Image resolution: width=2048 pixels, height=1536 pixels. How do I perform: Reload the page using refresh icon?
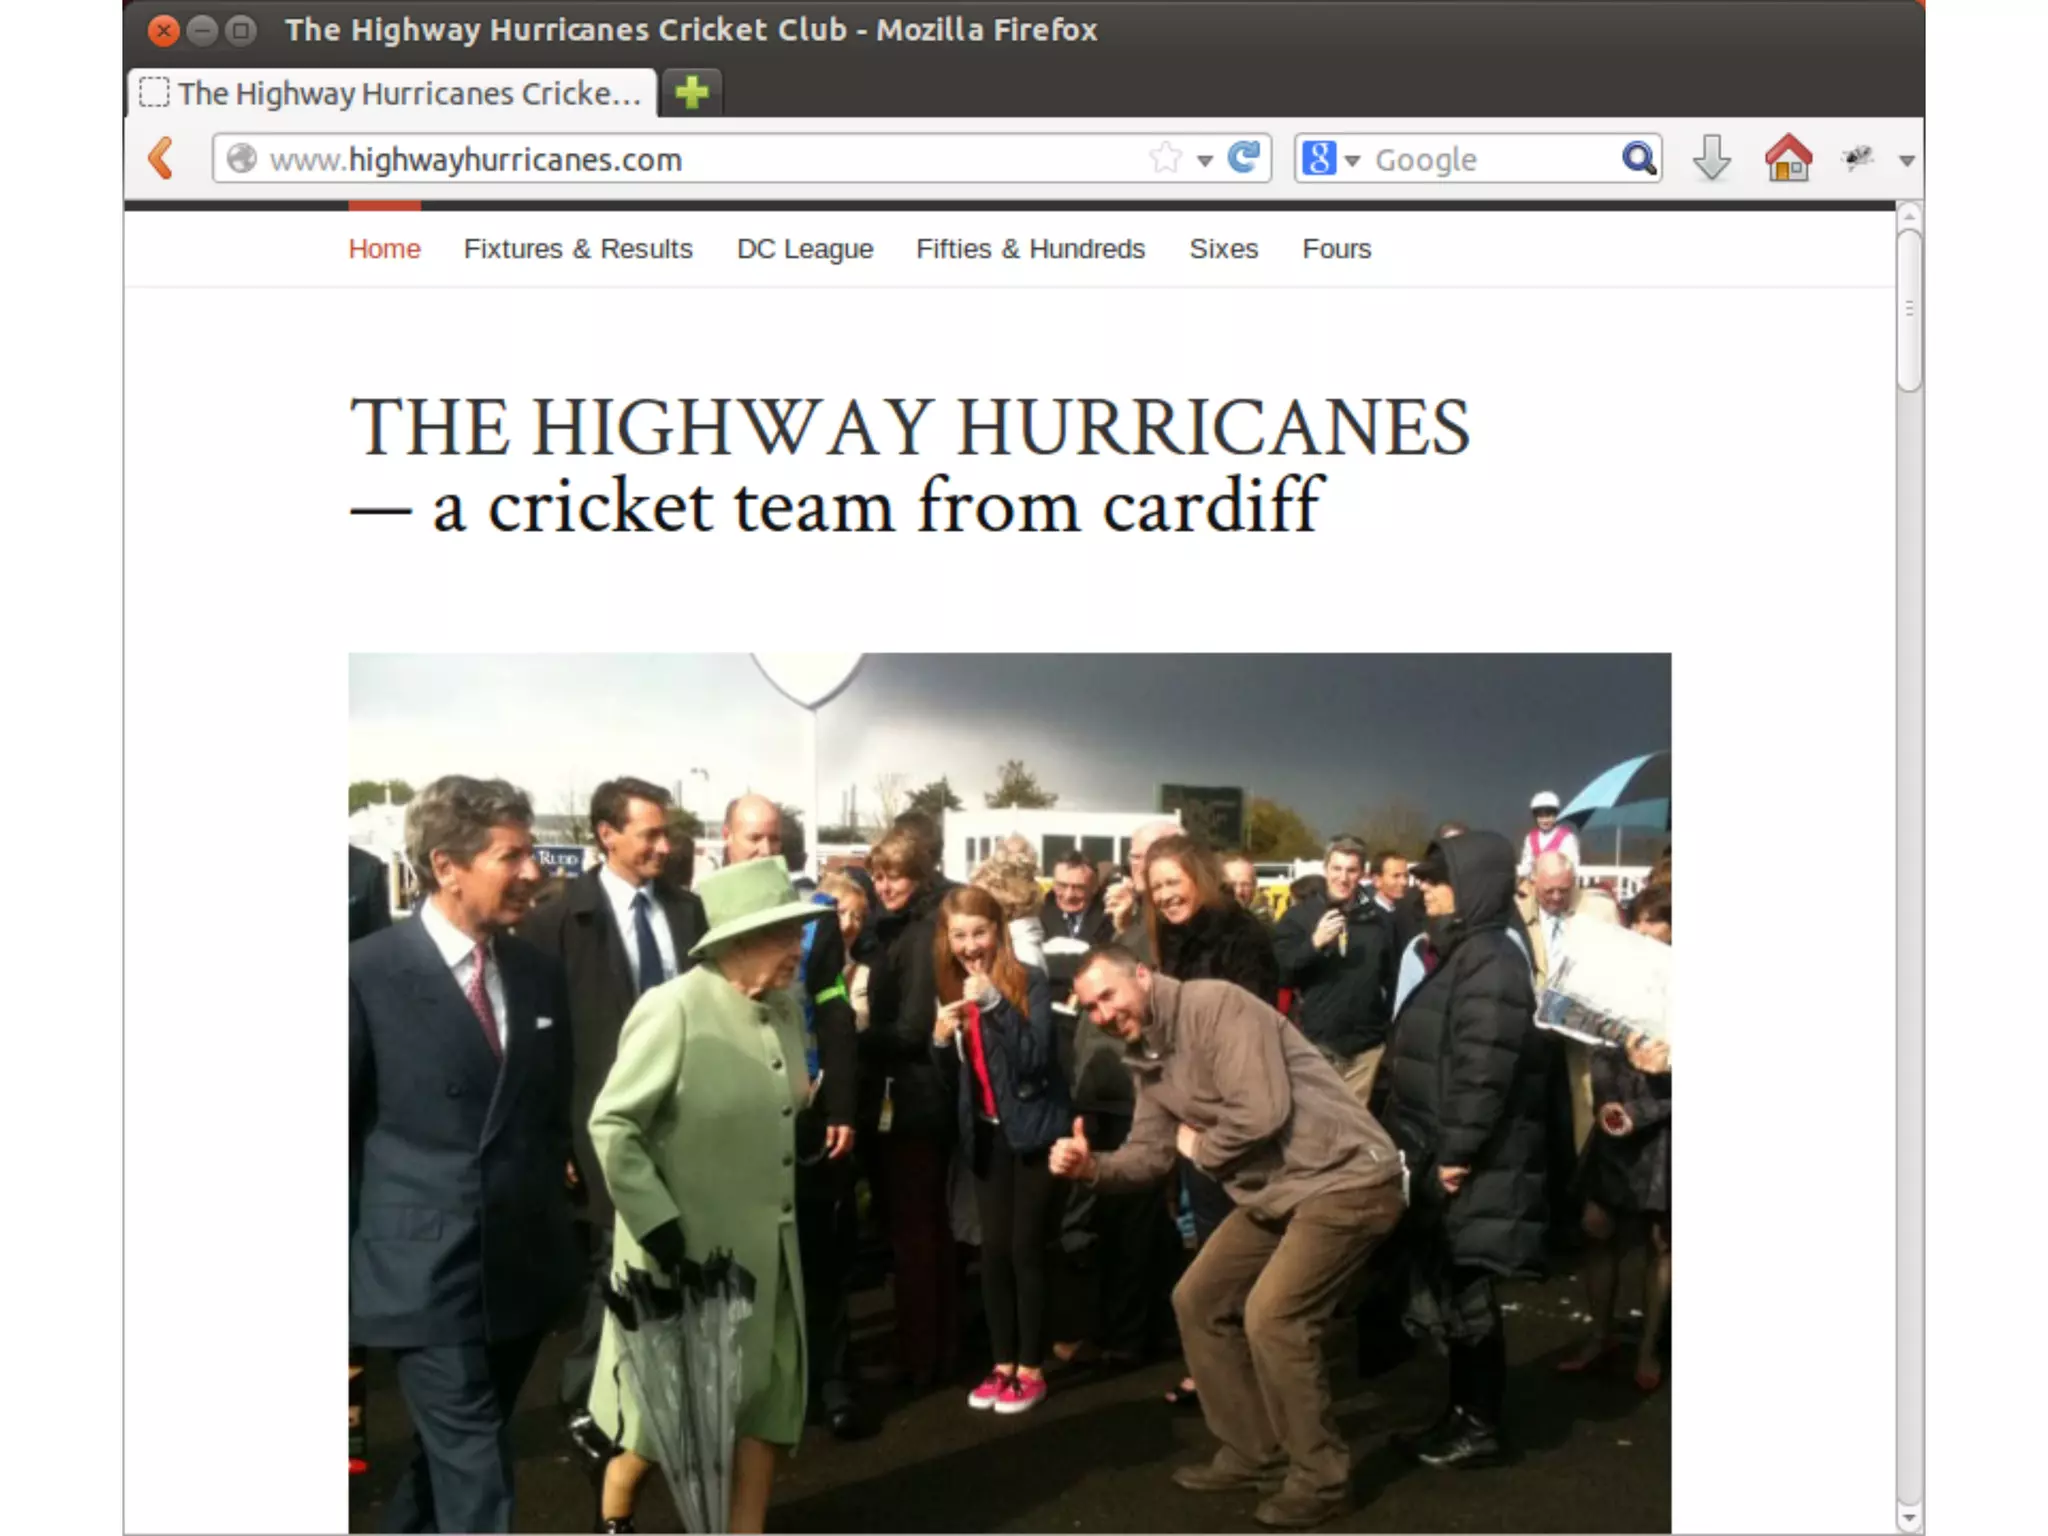click(x=1244, y=158)
